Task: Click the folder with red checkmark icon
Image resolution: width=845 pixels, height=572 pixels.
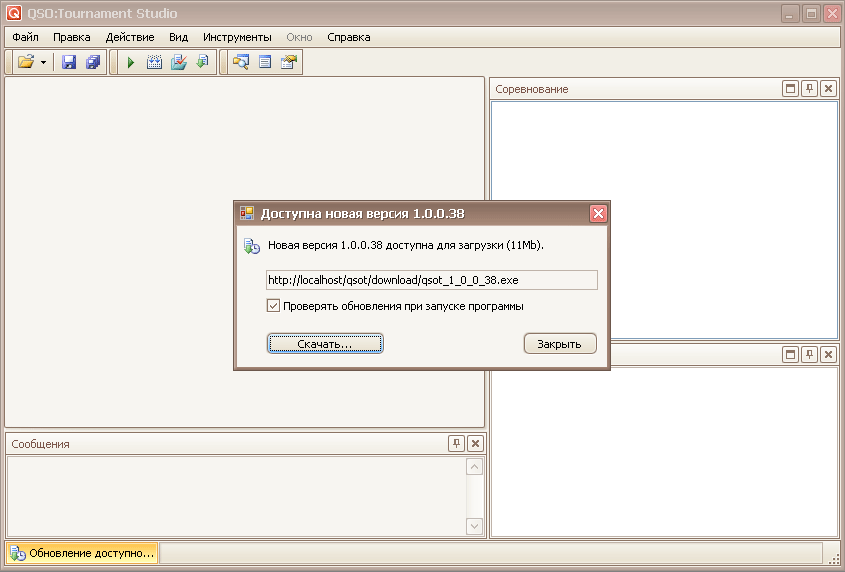Action: tap(179, 62)
